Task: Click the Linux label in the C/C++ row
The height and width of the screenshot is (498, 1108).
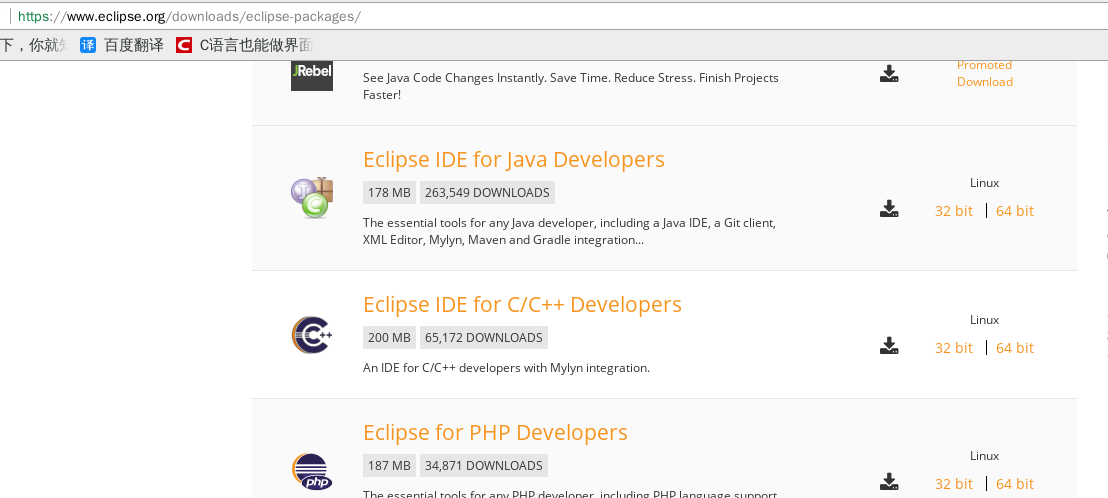Action: coord(984,320)
